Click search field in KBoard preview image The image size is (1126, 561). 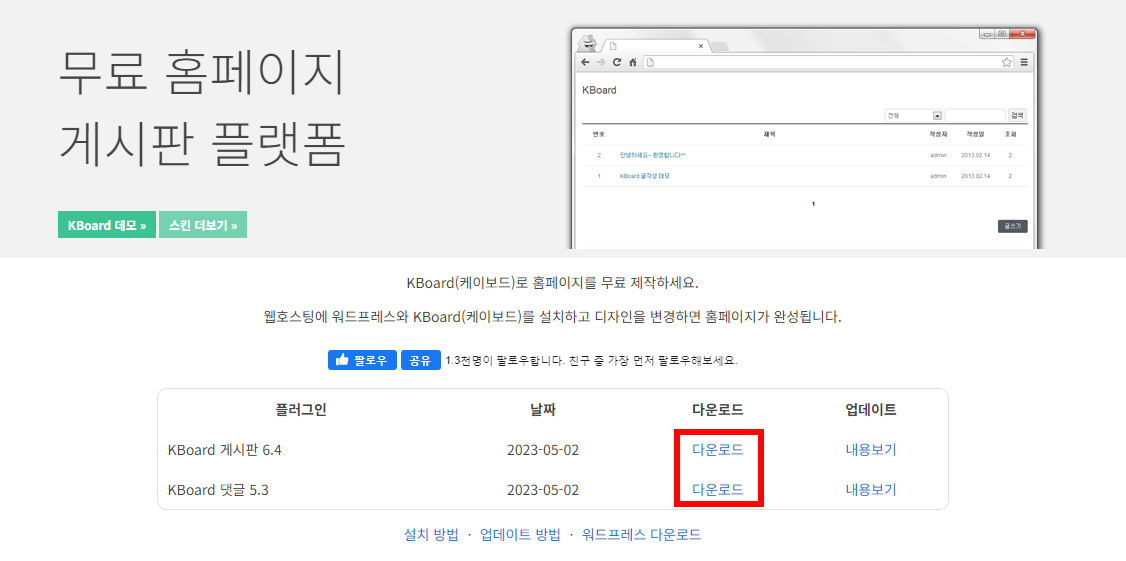point(974,116)
